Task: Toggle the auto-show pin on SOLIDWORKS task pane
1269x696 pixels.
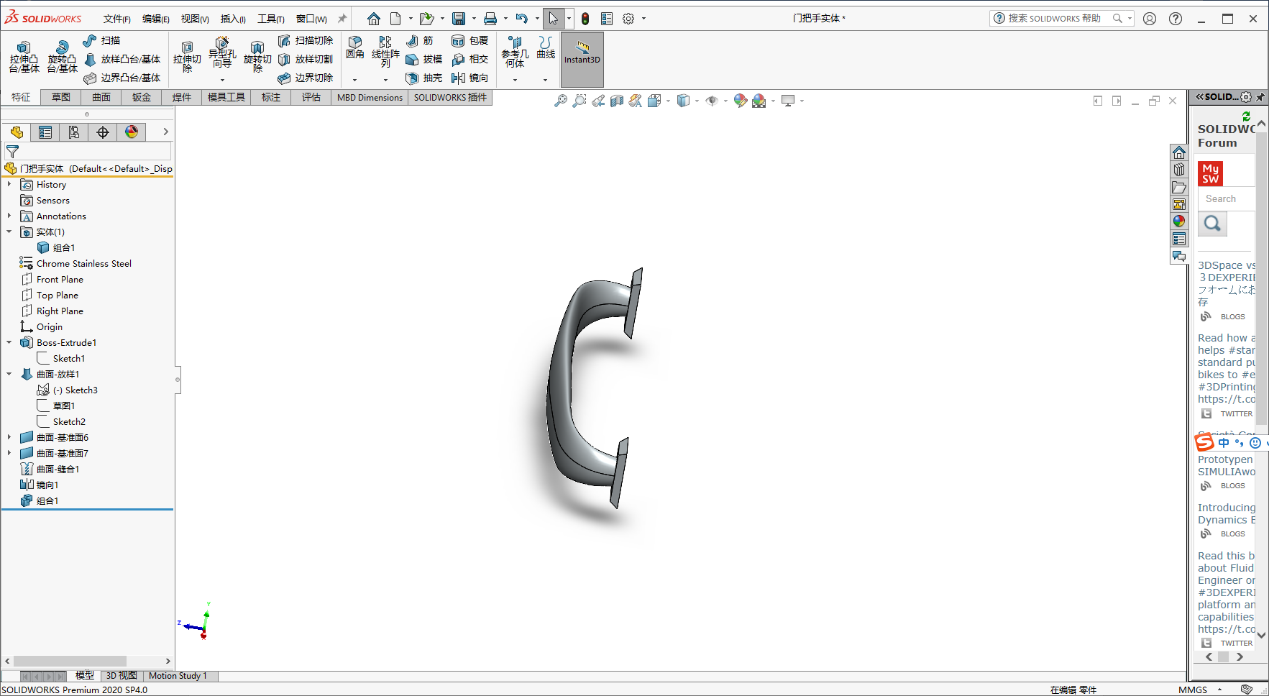Action: tap(1261, 97)
